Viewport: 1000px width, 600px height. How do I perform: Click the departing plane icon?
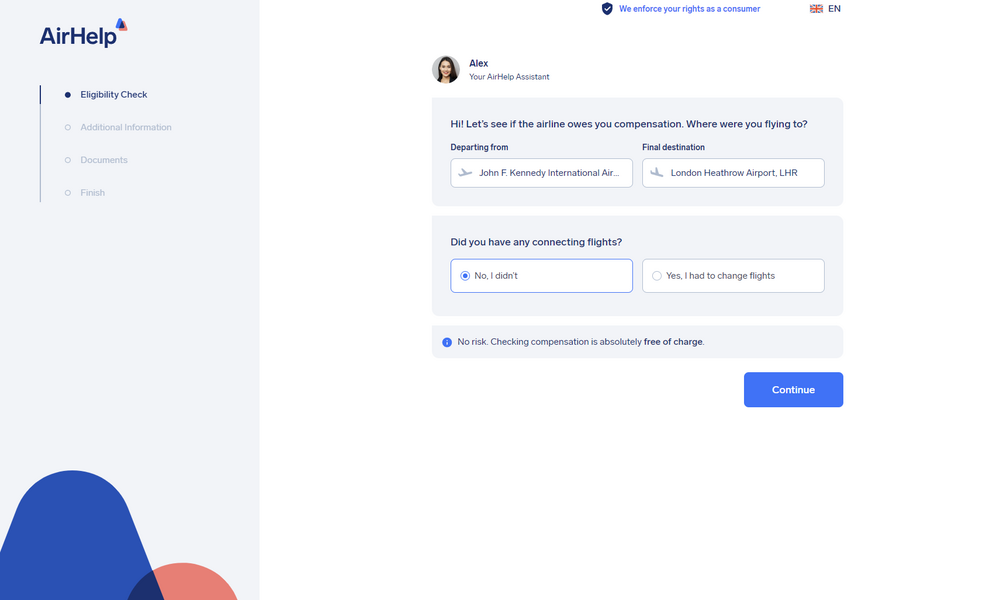coord(465,173)
